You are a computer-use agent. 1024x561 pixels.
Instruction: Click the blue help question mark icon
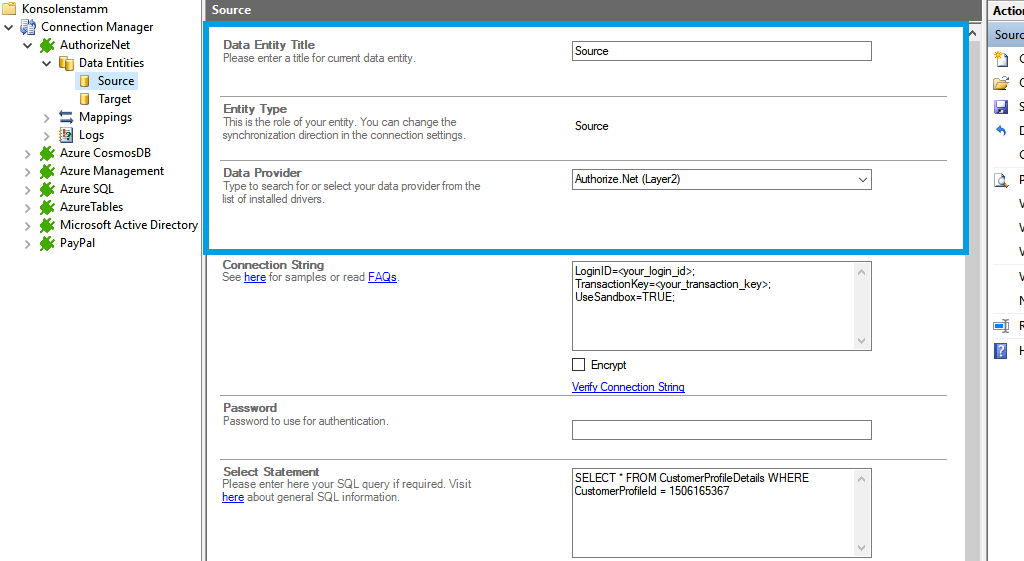[x=1000, y=351]
